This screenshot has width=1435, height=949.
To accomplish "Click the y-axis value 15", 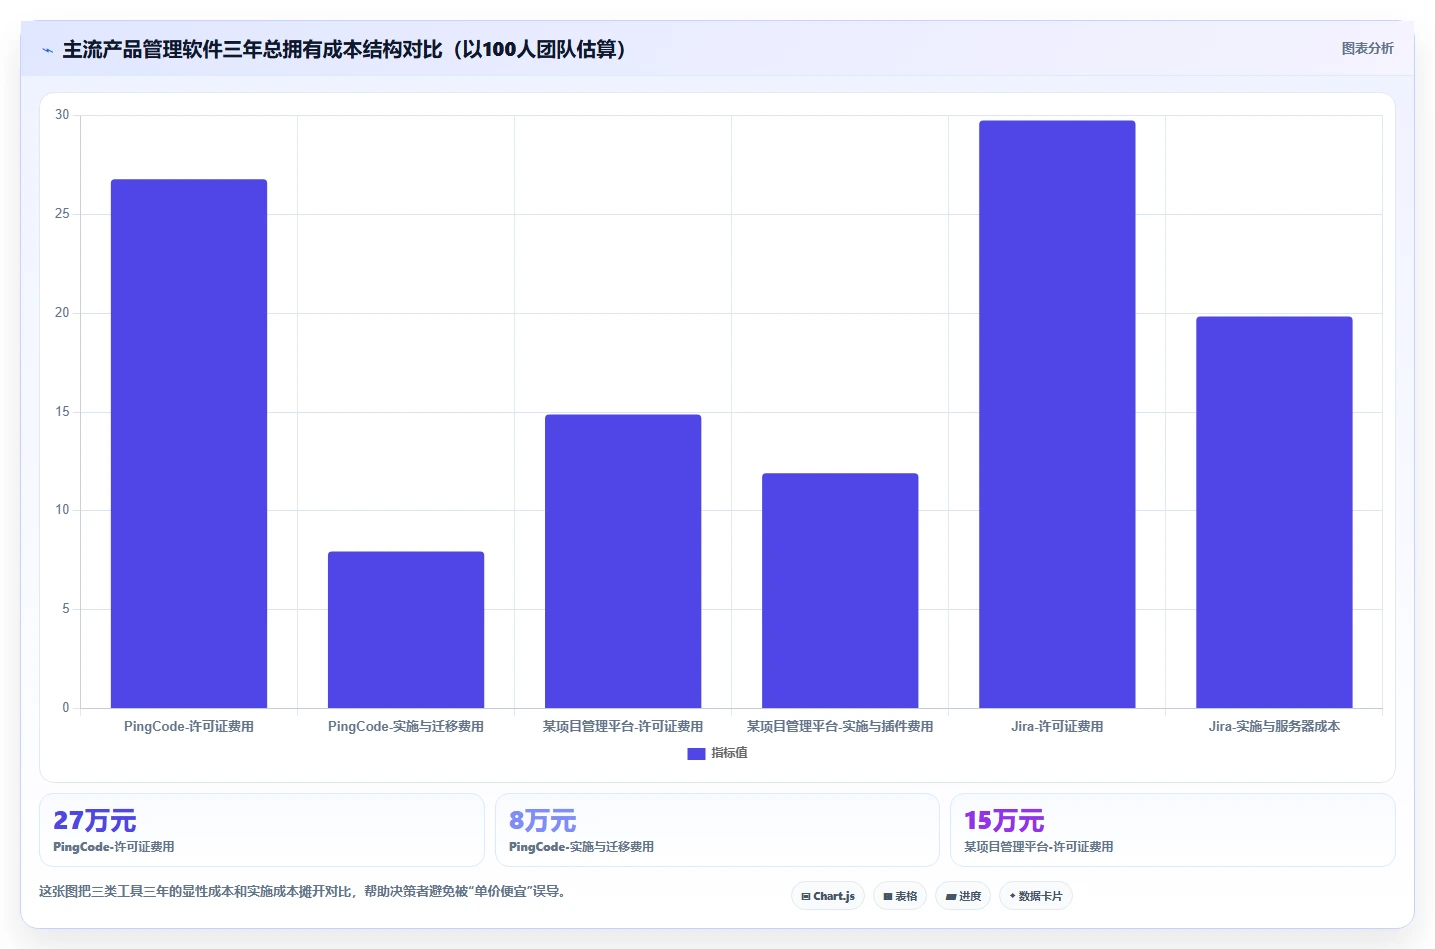I will click(62, 412).
